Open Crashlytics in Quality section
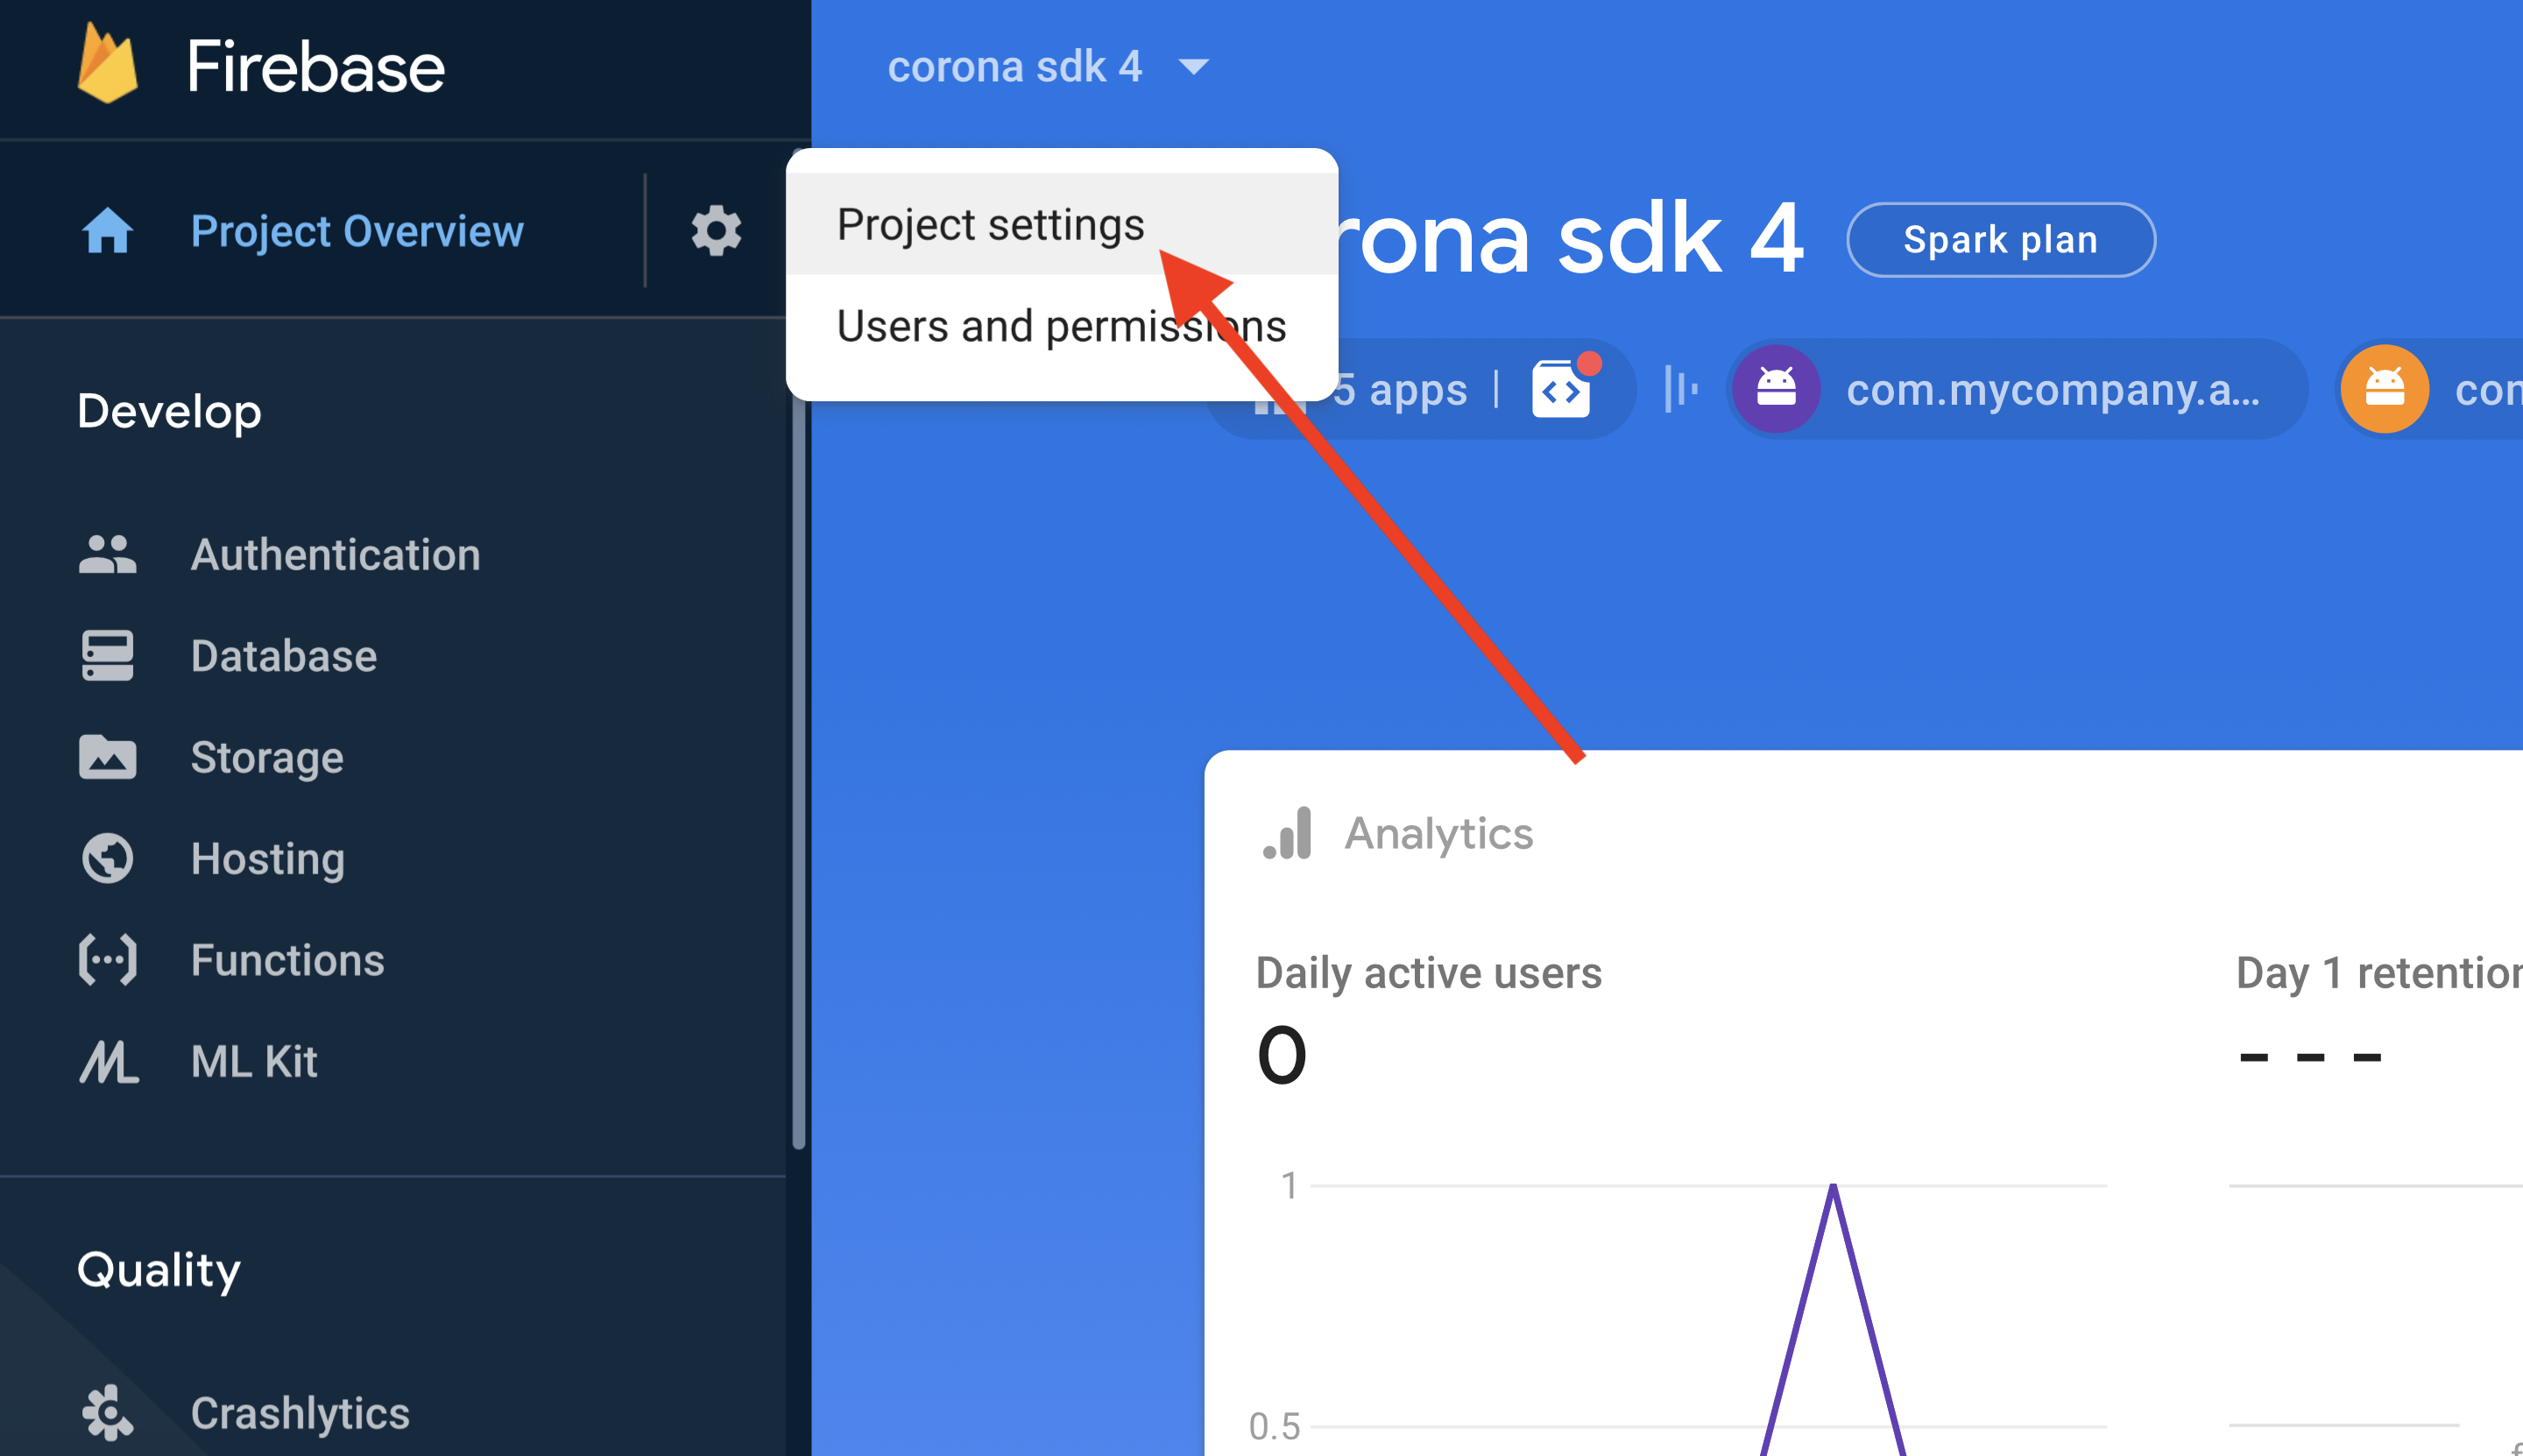The height and width of the screenshot is (1456, 2523). coord(300,1413)
